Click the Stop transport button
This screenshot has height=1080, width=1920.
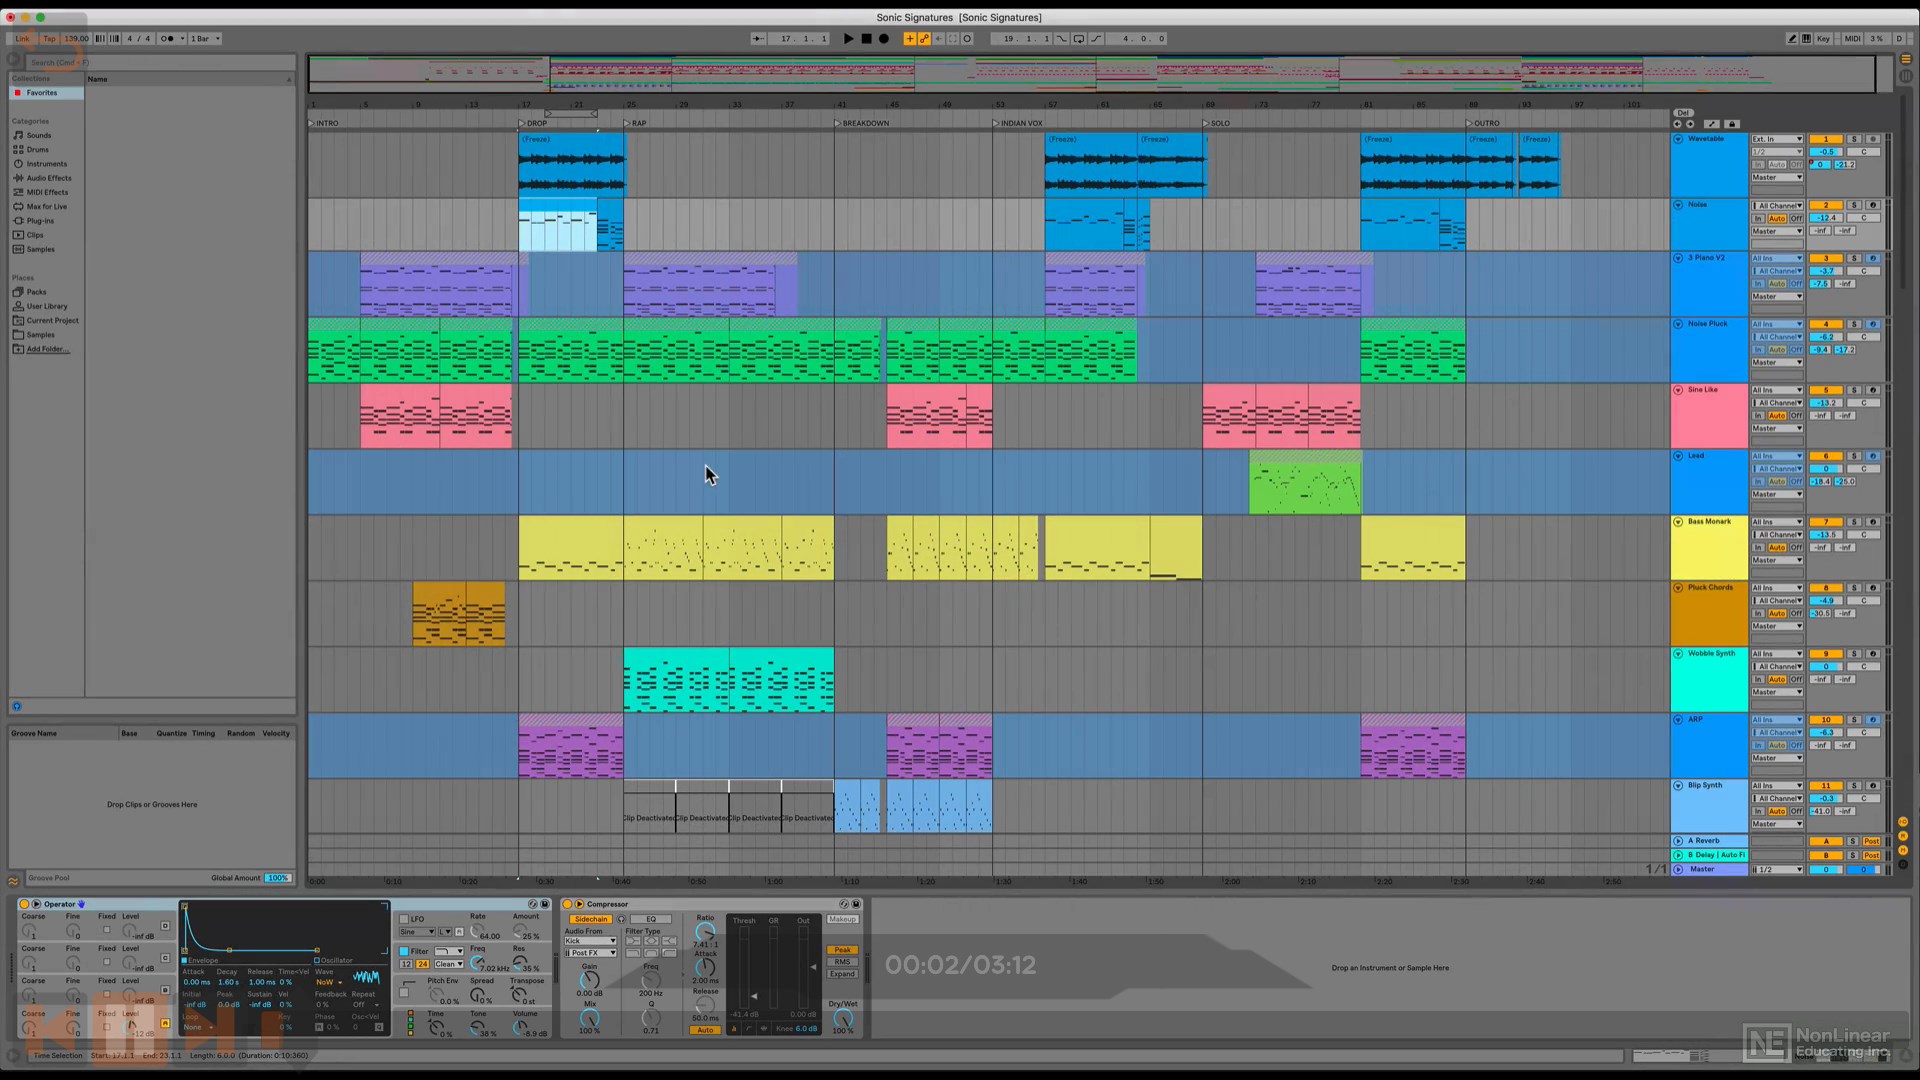pos(866,39)
